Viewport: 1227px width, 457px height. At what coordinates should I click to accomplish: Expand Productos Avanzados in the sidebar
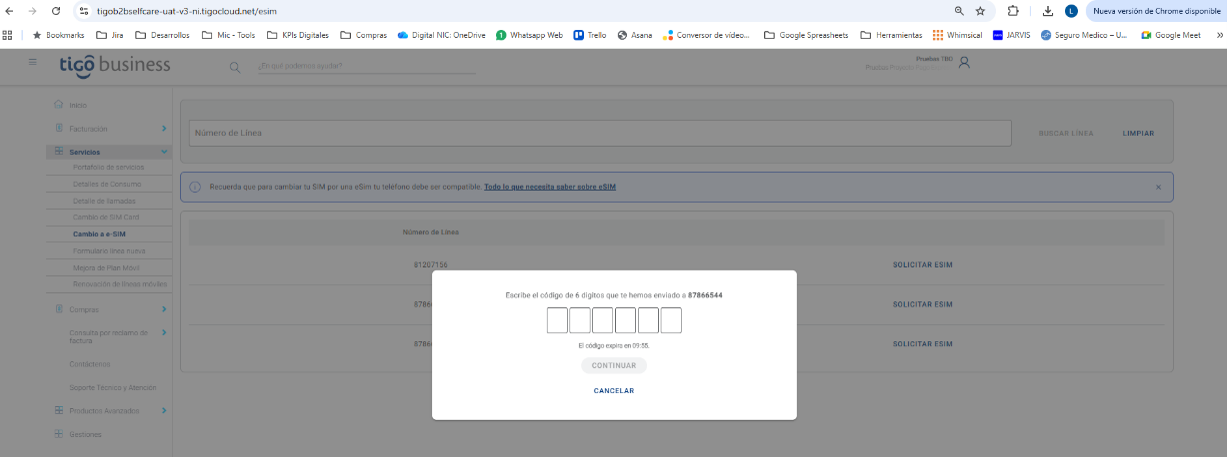[110, 410]
